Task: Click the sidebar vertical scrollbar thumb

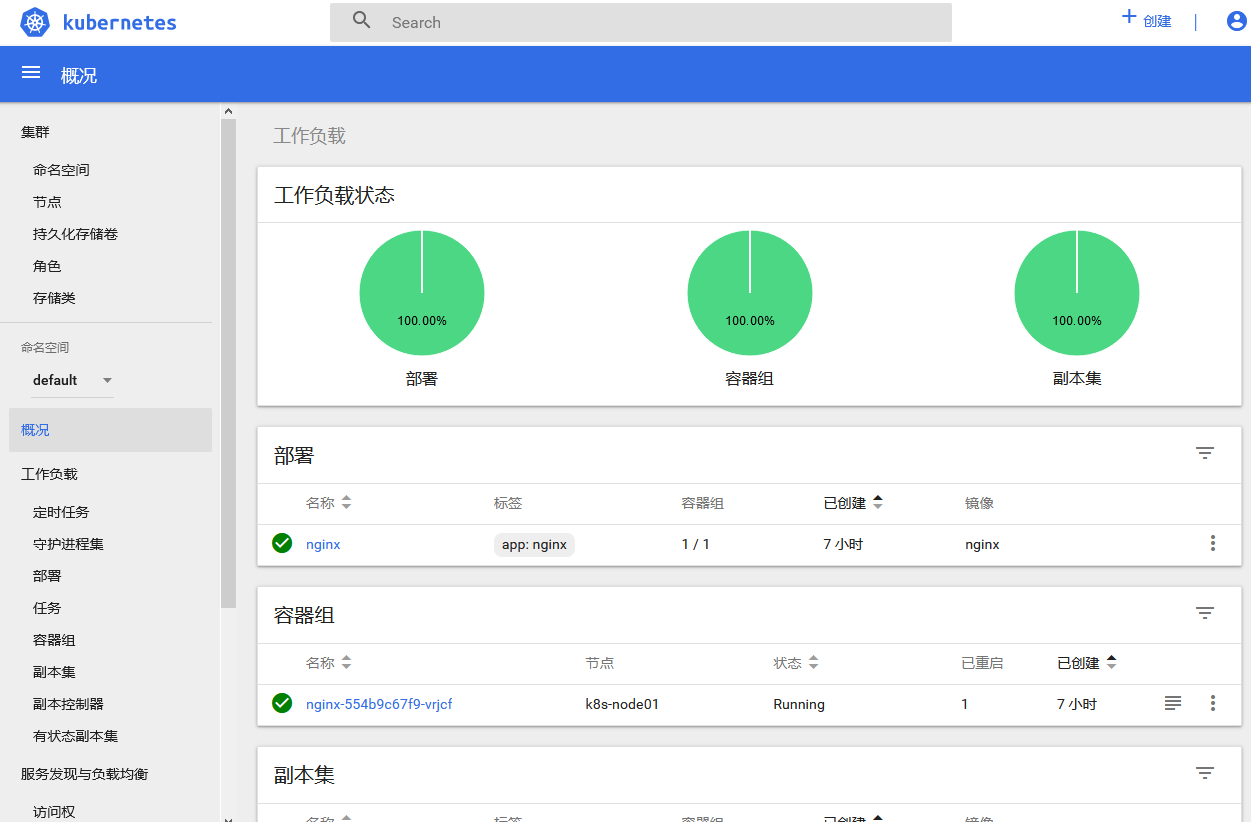Action: [228, 363]
